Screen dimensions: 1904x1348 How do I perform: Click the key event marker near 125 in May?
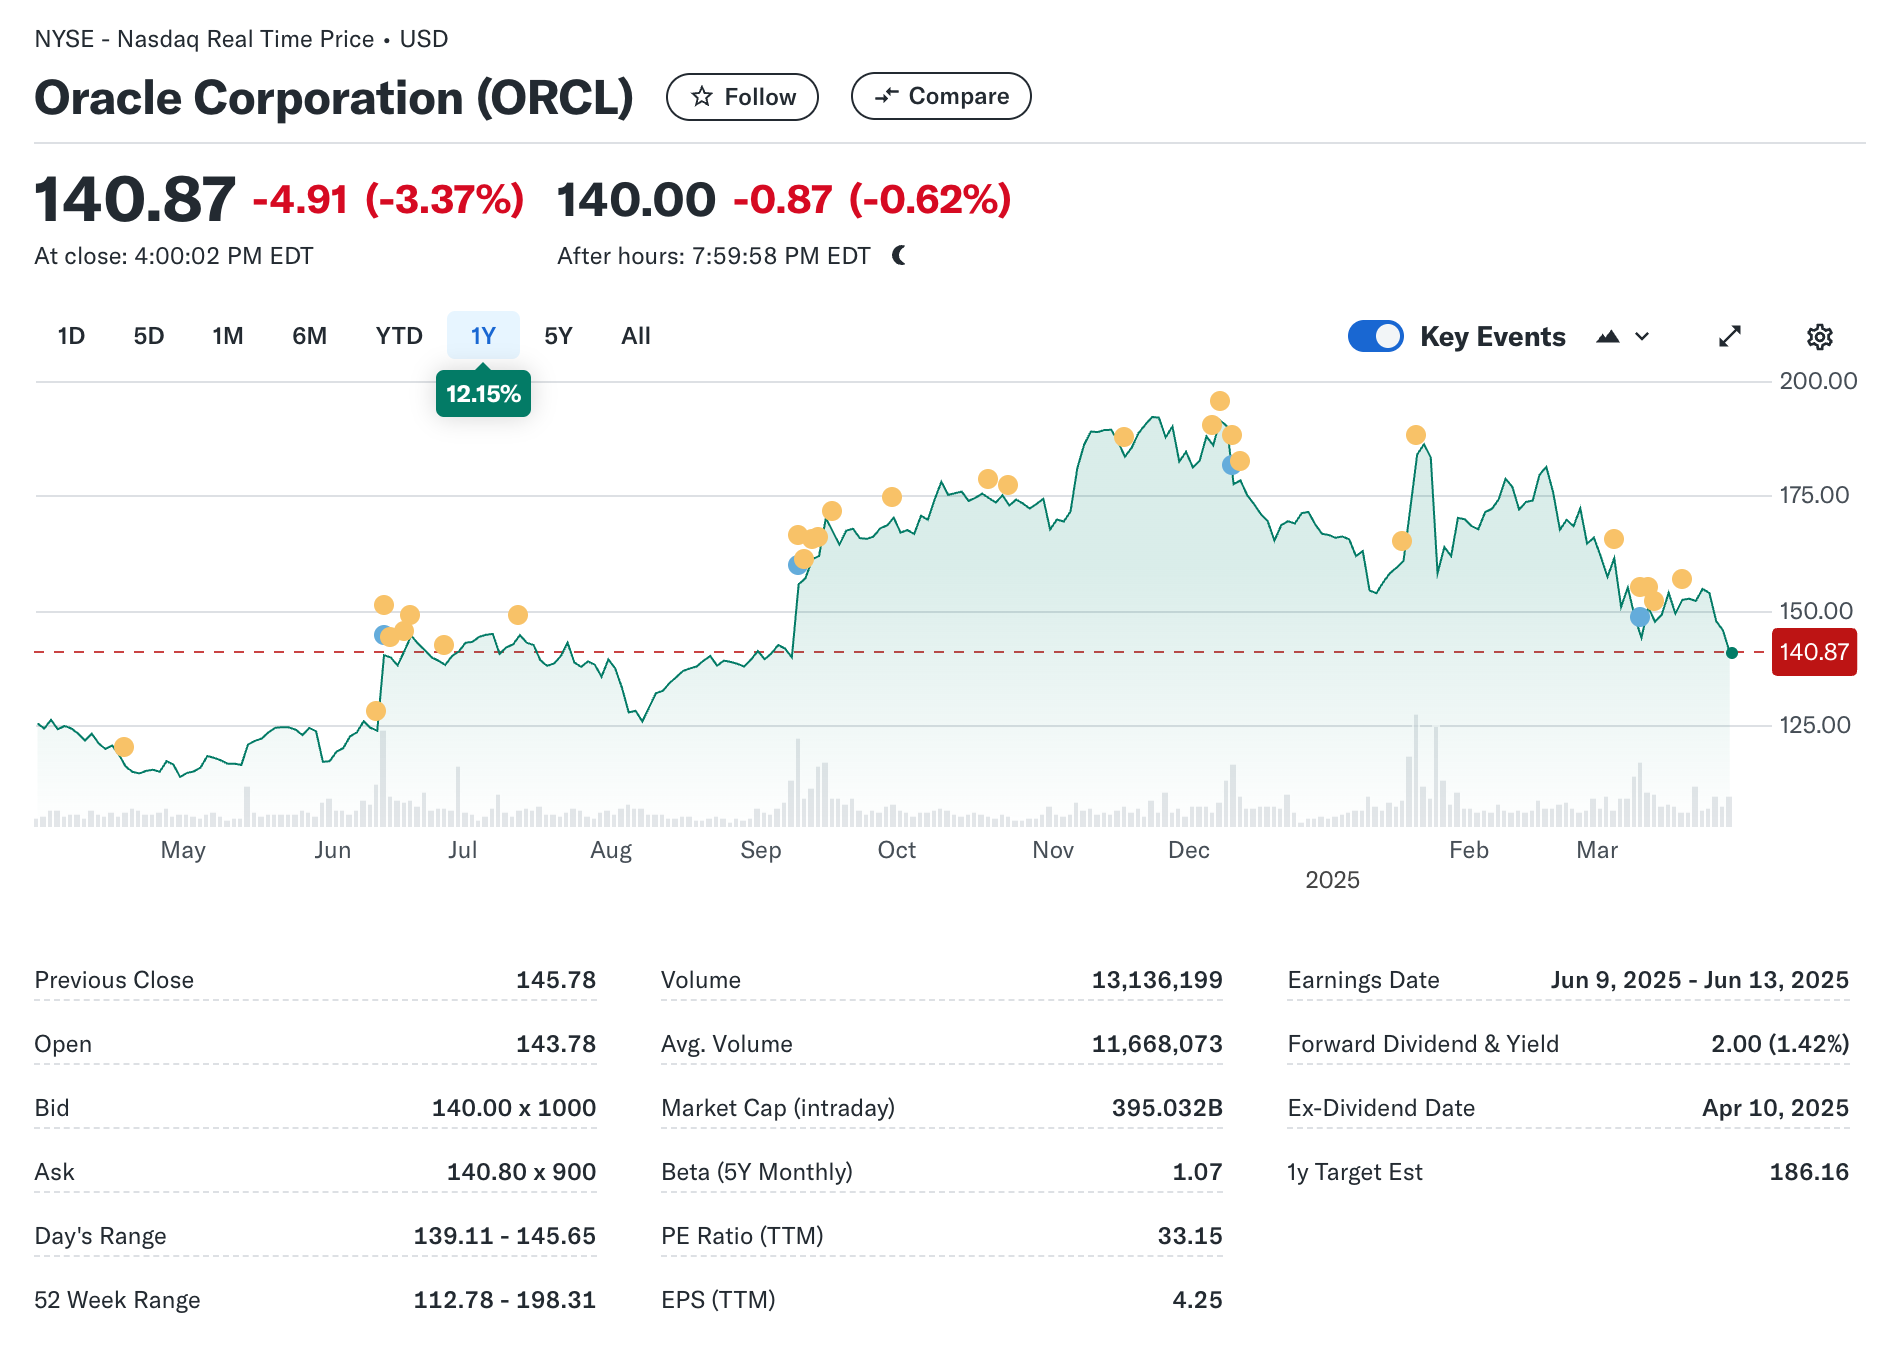pos(124,747)
